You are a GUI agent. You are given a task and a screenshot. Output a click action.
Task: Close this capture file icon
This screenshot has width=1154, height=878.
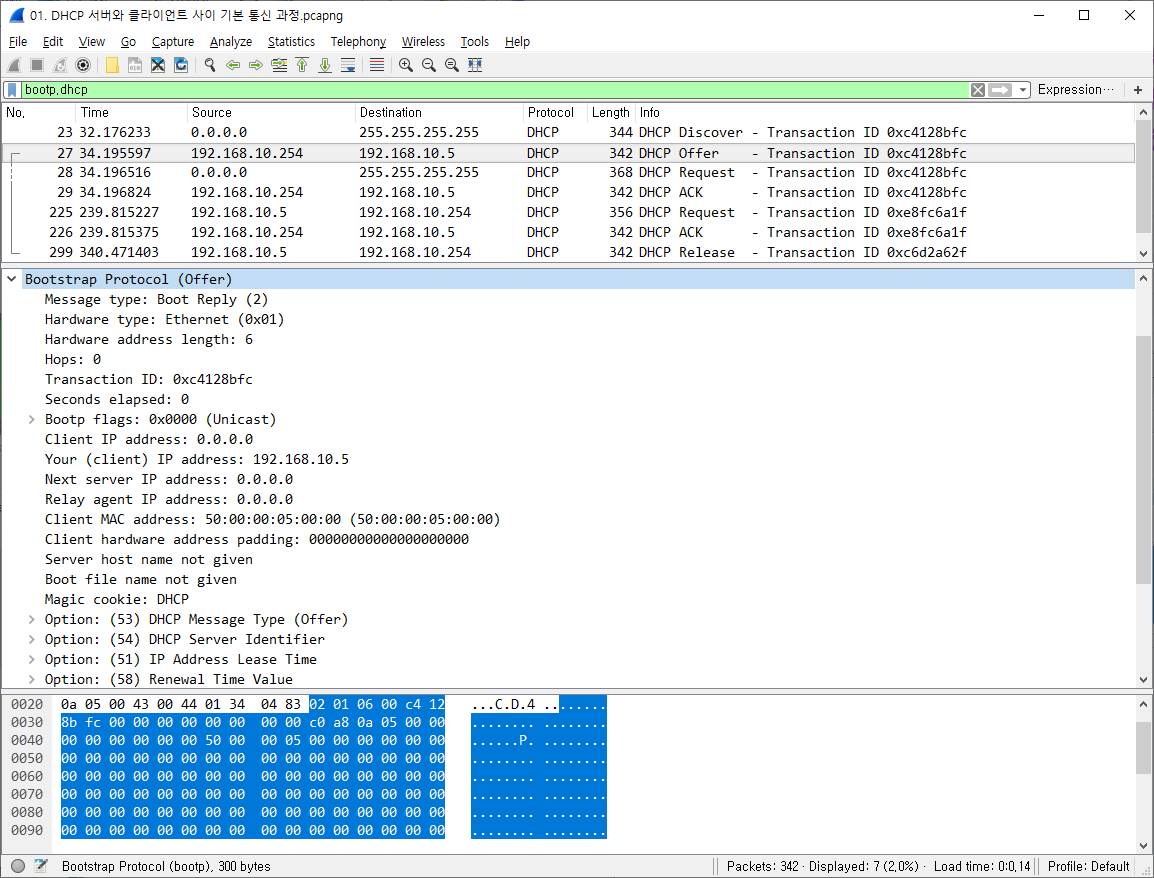[x=157, y=66]
